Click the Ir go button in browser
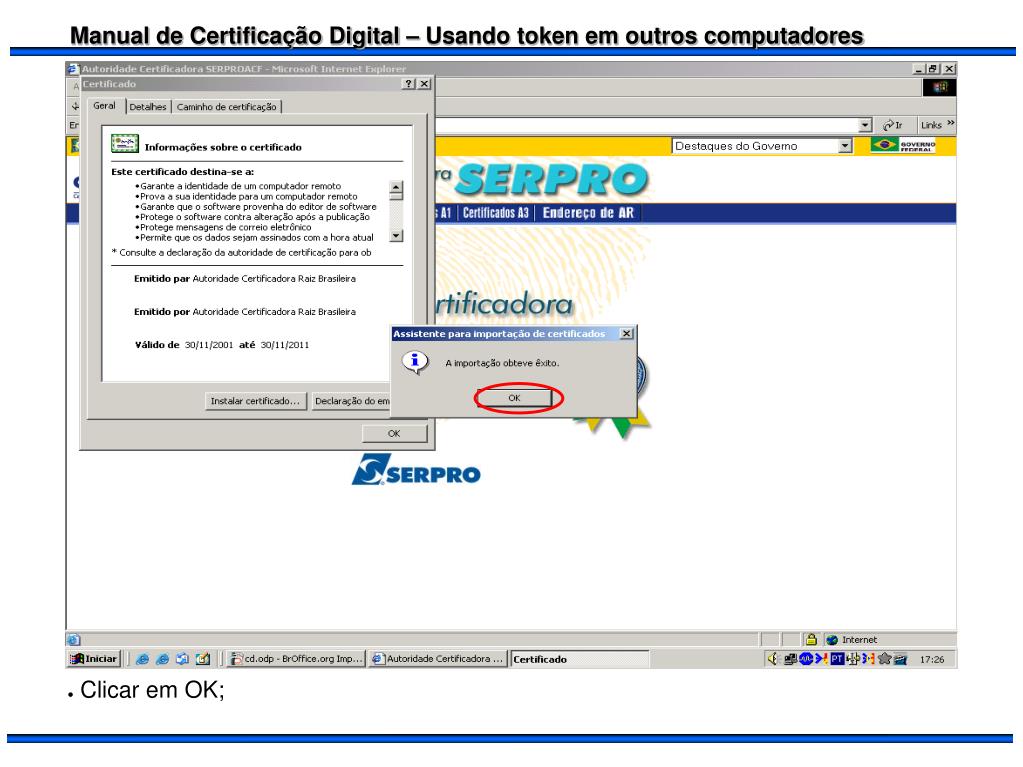Screen dimensions: 1023x767 [x=893, y=125]
